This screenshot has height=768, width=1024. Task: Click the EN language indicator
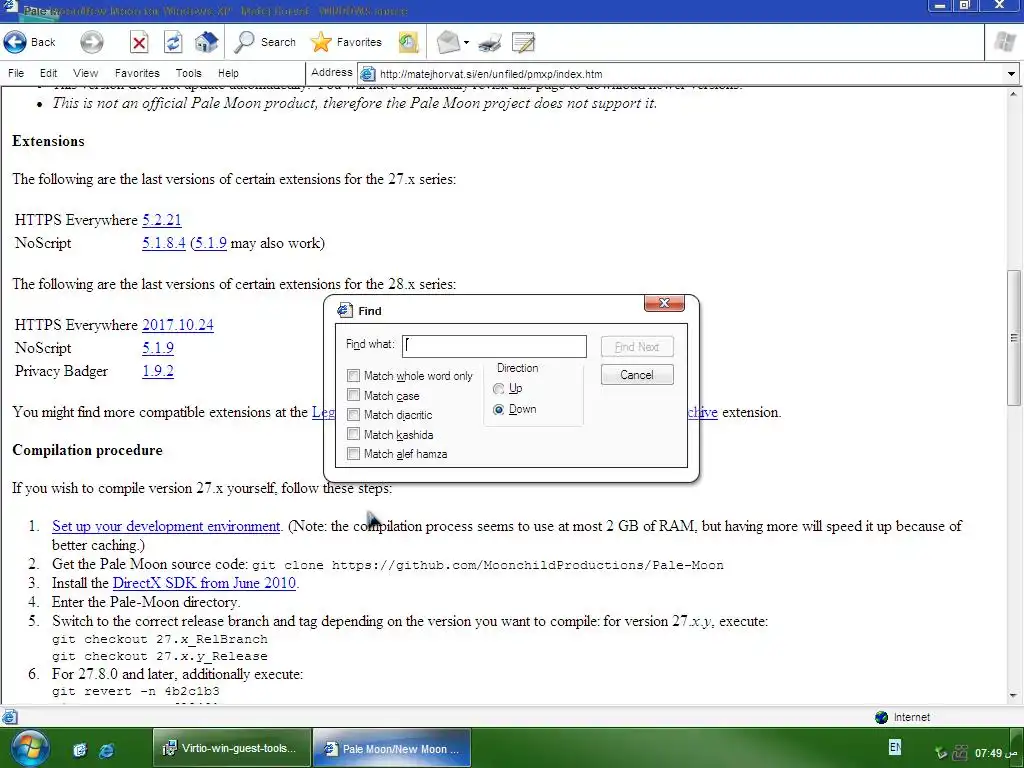click(895, 746)
